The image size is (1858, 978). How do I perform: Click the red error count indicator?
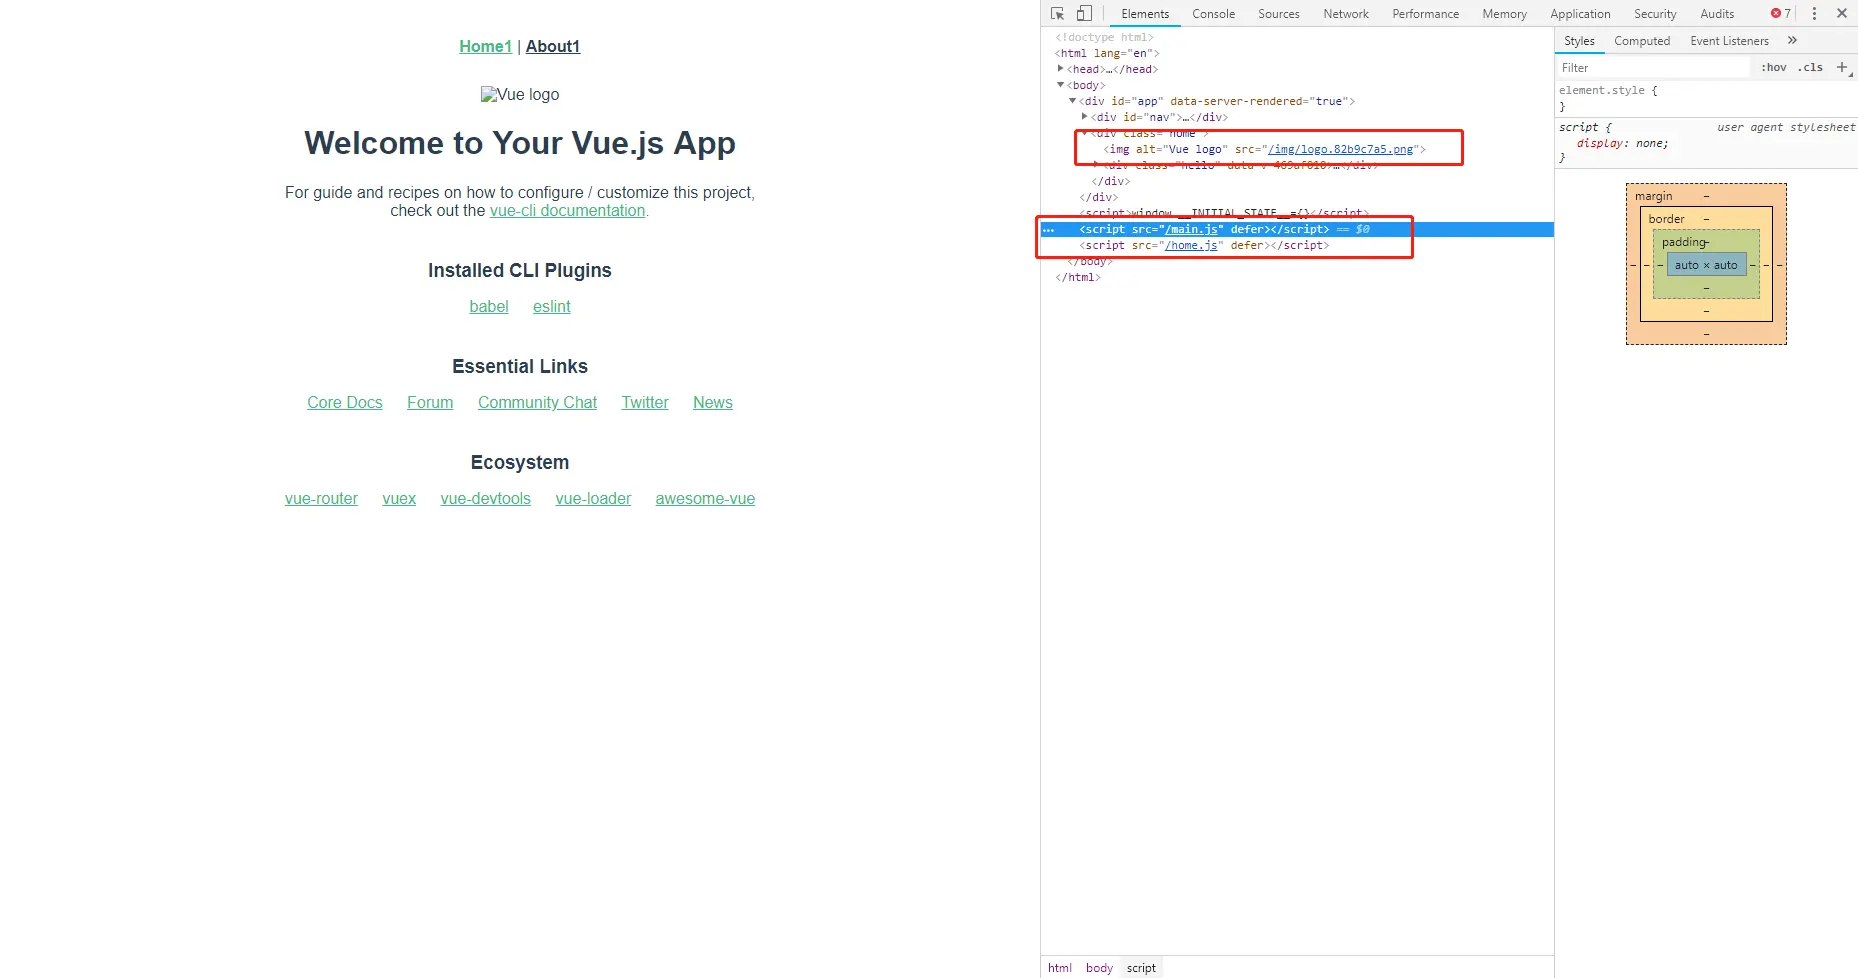pos(1781,14)
